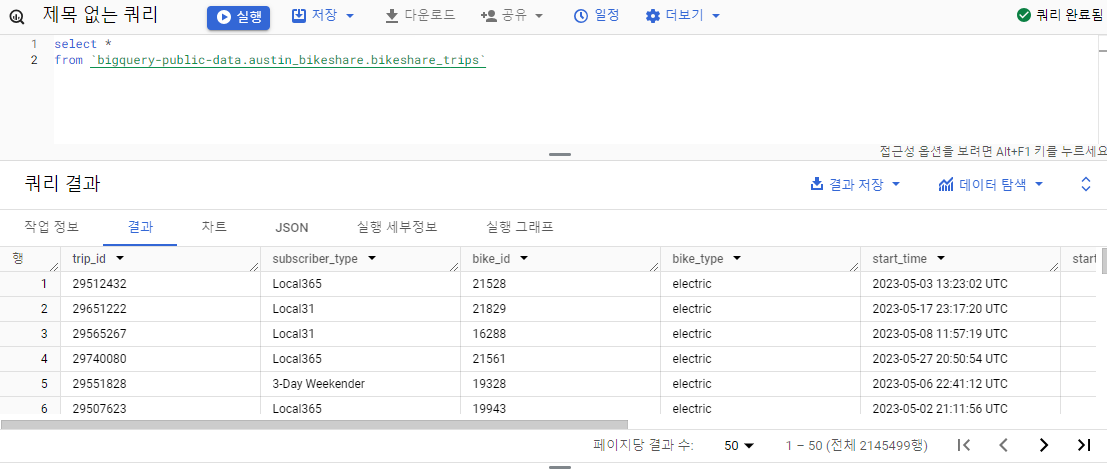
Task: Click the table name in the query editor
Action: 289,61
